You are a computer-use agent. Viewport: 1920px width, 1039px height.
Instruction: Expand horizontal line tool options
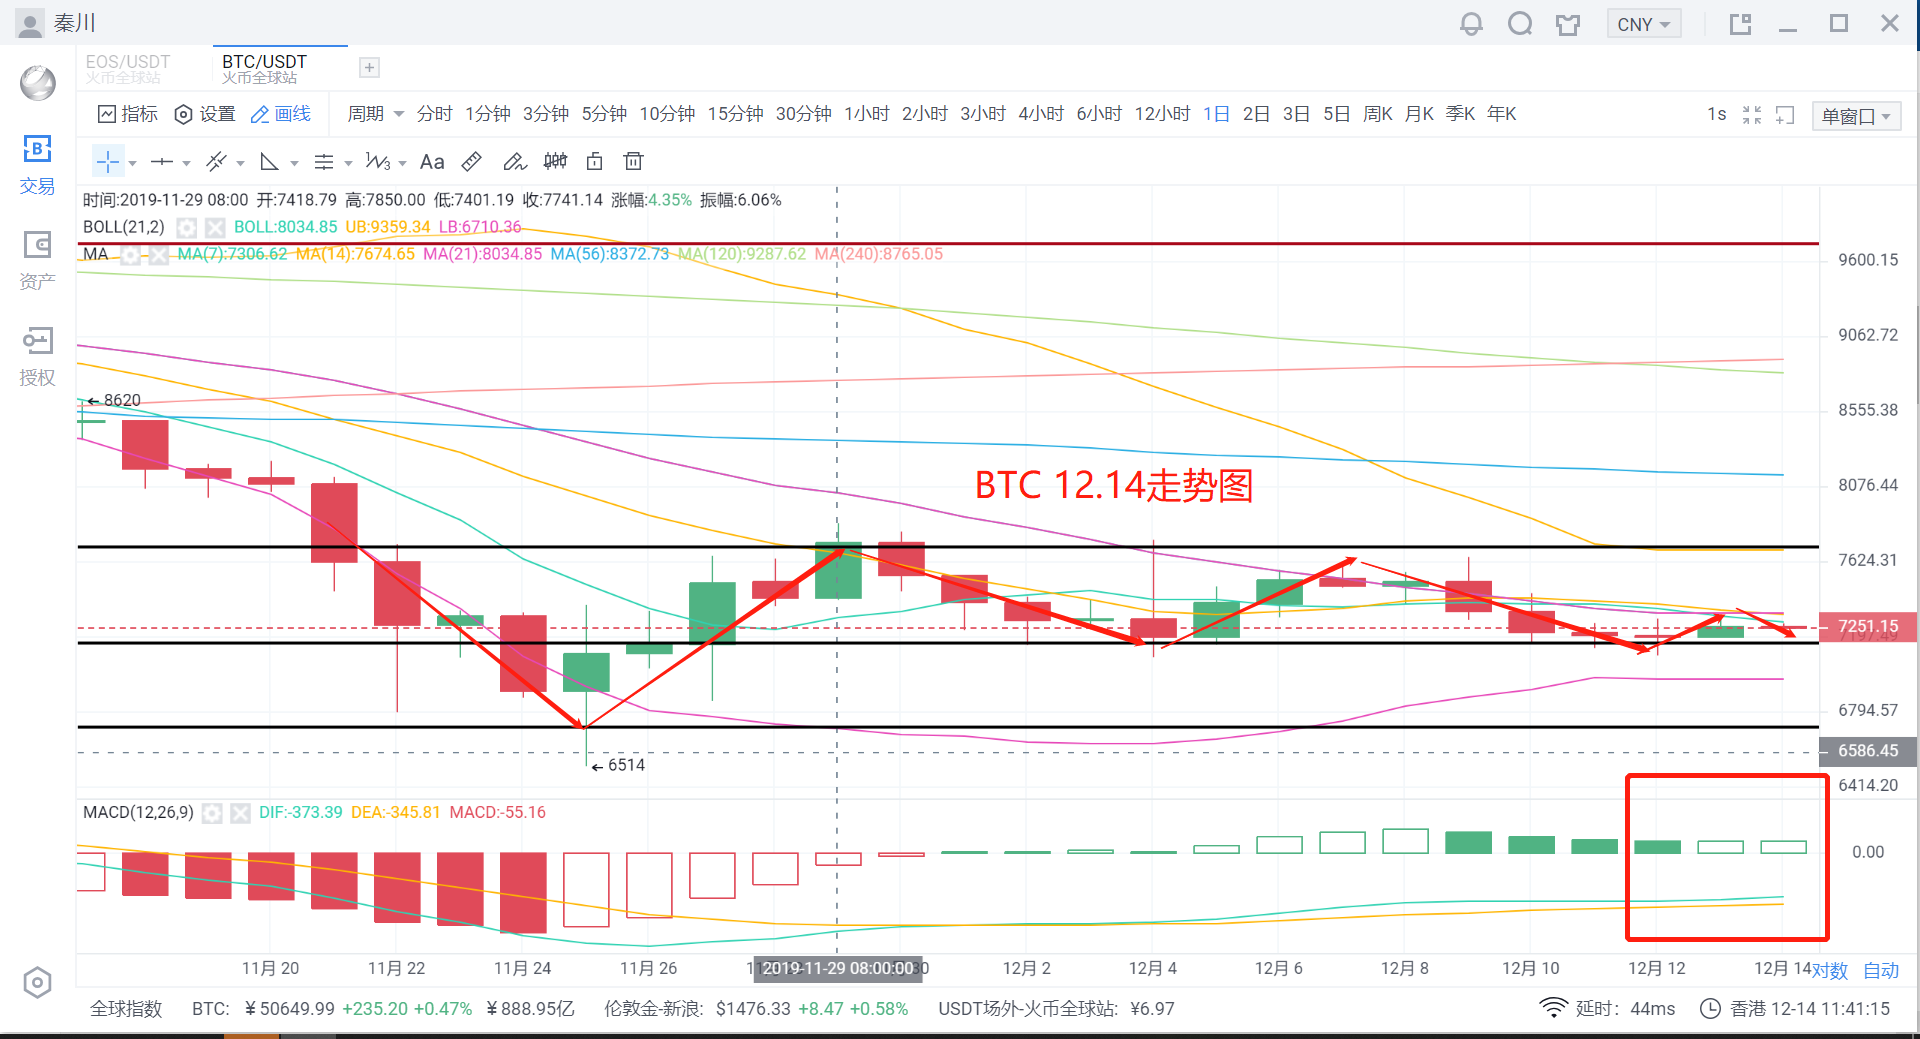[x=186, y=162]
